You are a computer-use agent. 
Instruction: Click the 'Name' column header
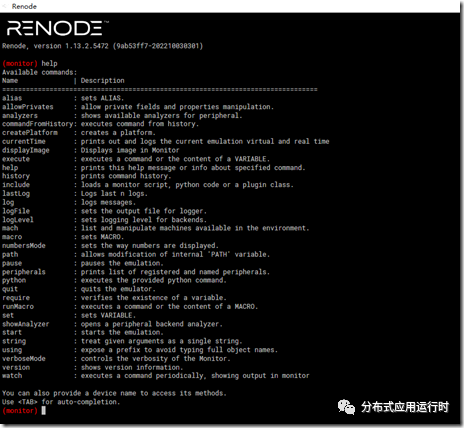tap(10, 81)
